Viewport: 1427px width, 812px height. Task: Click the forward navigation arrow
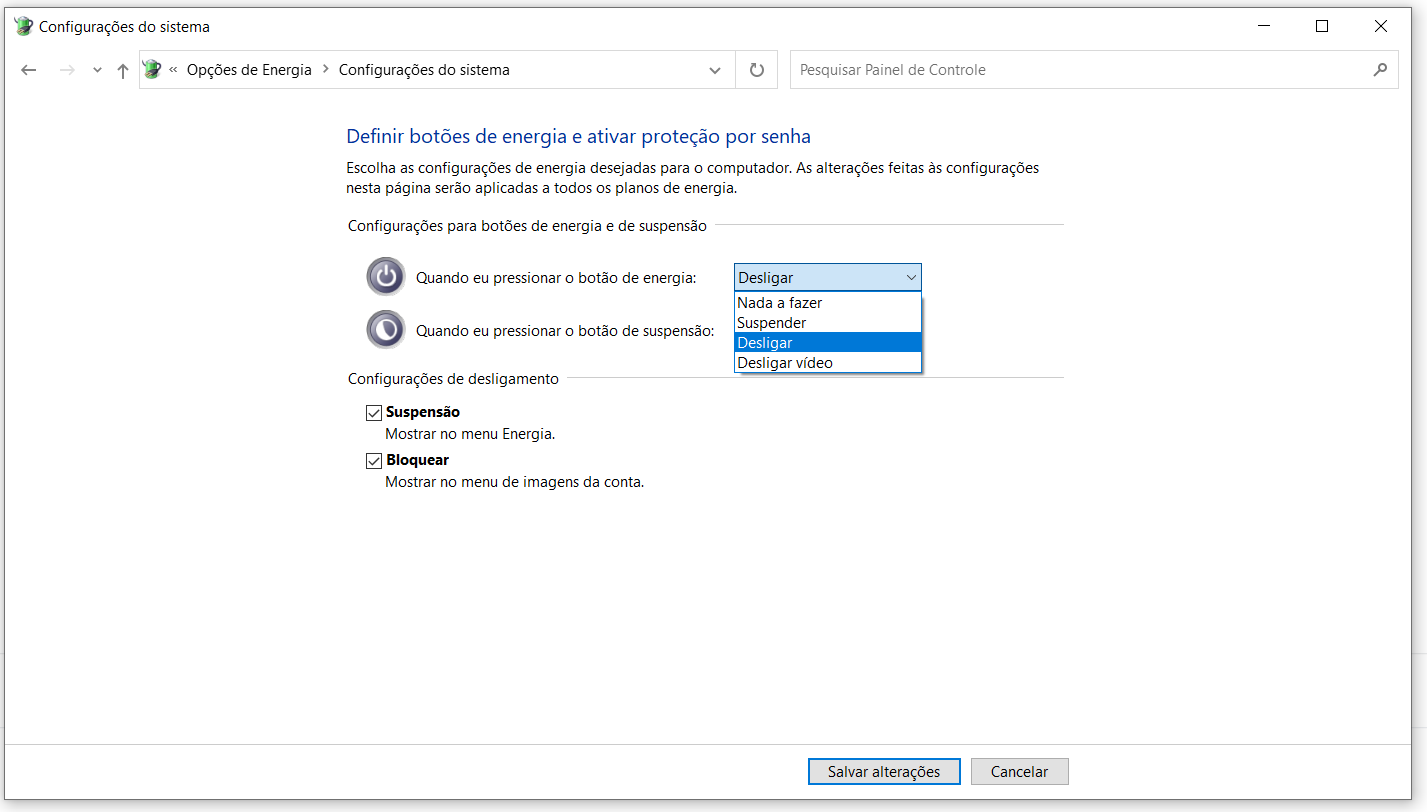(67, 70)
